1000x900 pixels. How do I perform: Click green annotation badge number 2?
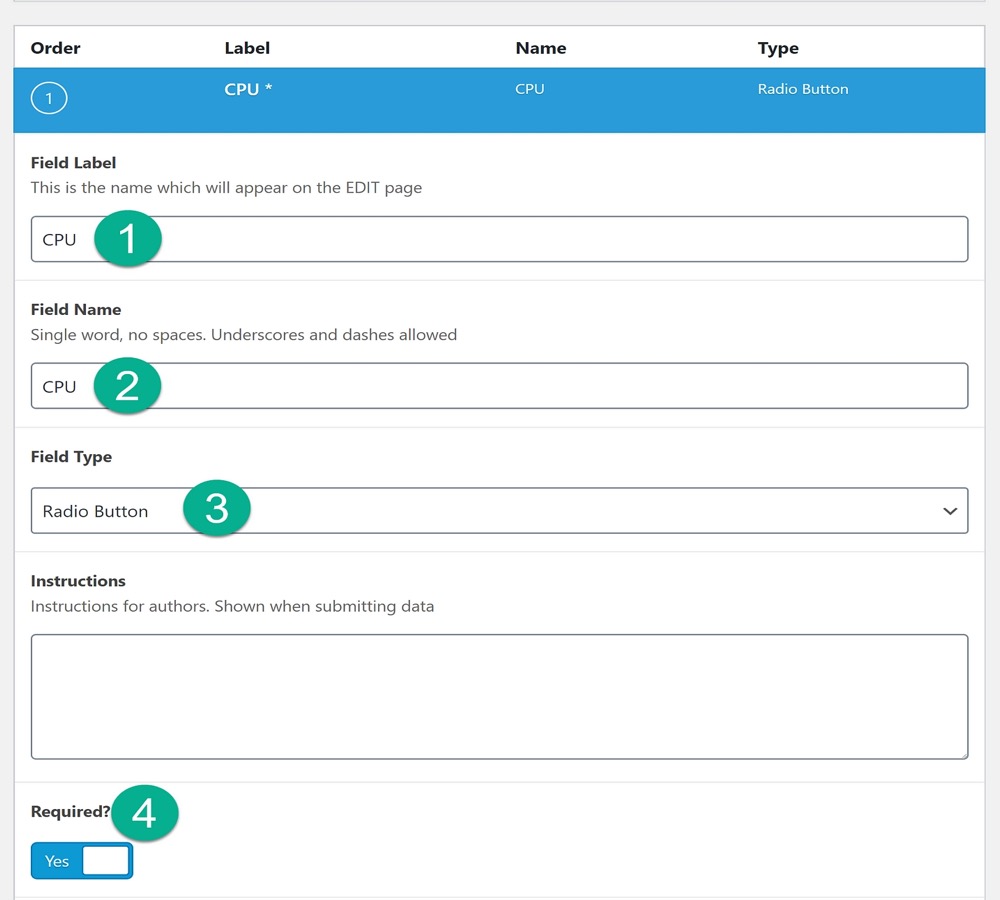click(127, 385)
